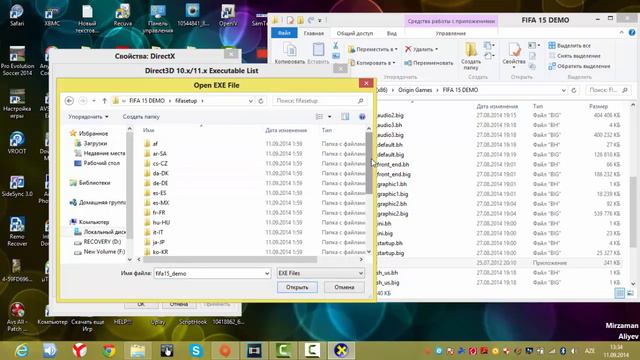The height and width of the screenshot is (360, 640).
Task: Go up one folder level in Open EXE dialog
Action: 104,101
